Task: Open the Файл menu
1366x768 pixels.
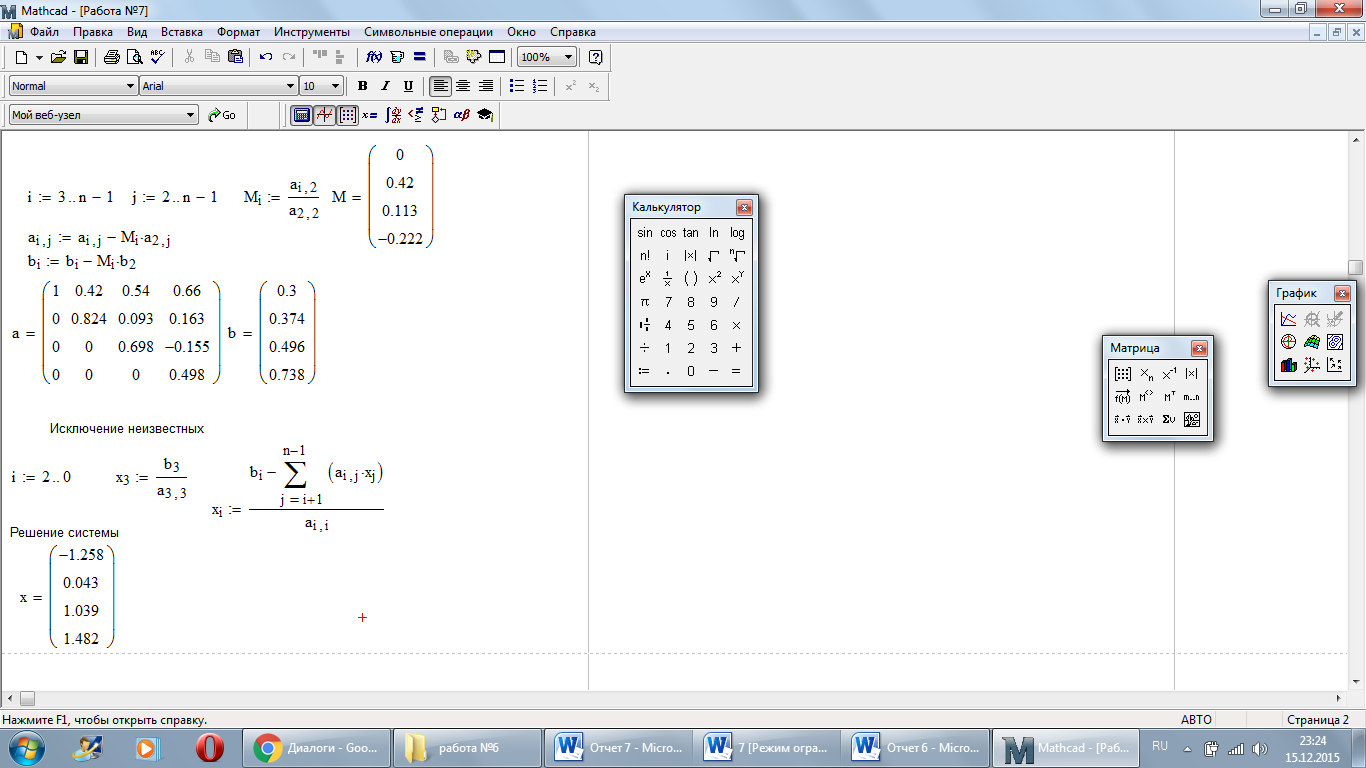Action: click(x=44, y=32)
